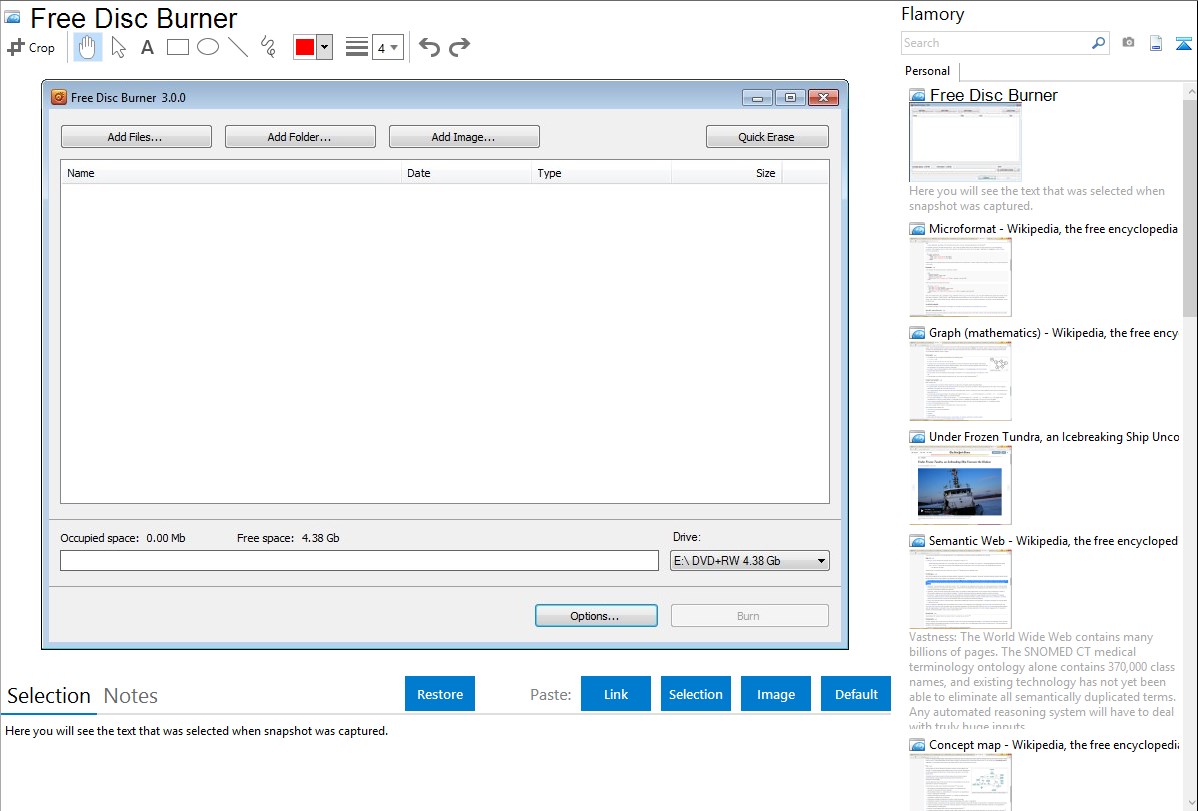Viewport: 1198px width, 811px height.
Task: Sort by the Name column header
Action: [232, 173]
